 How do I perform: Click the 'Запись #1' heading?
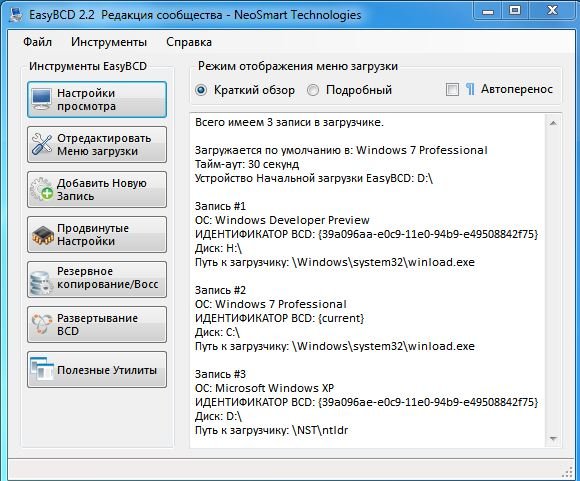[x=220, y=206]
